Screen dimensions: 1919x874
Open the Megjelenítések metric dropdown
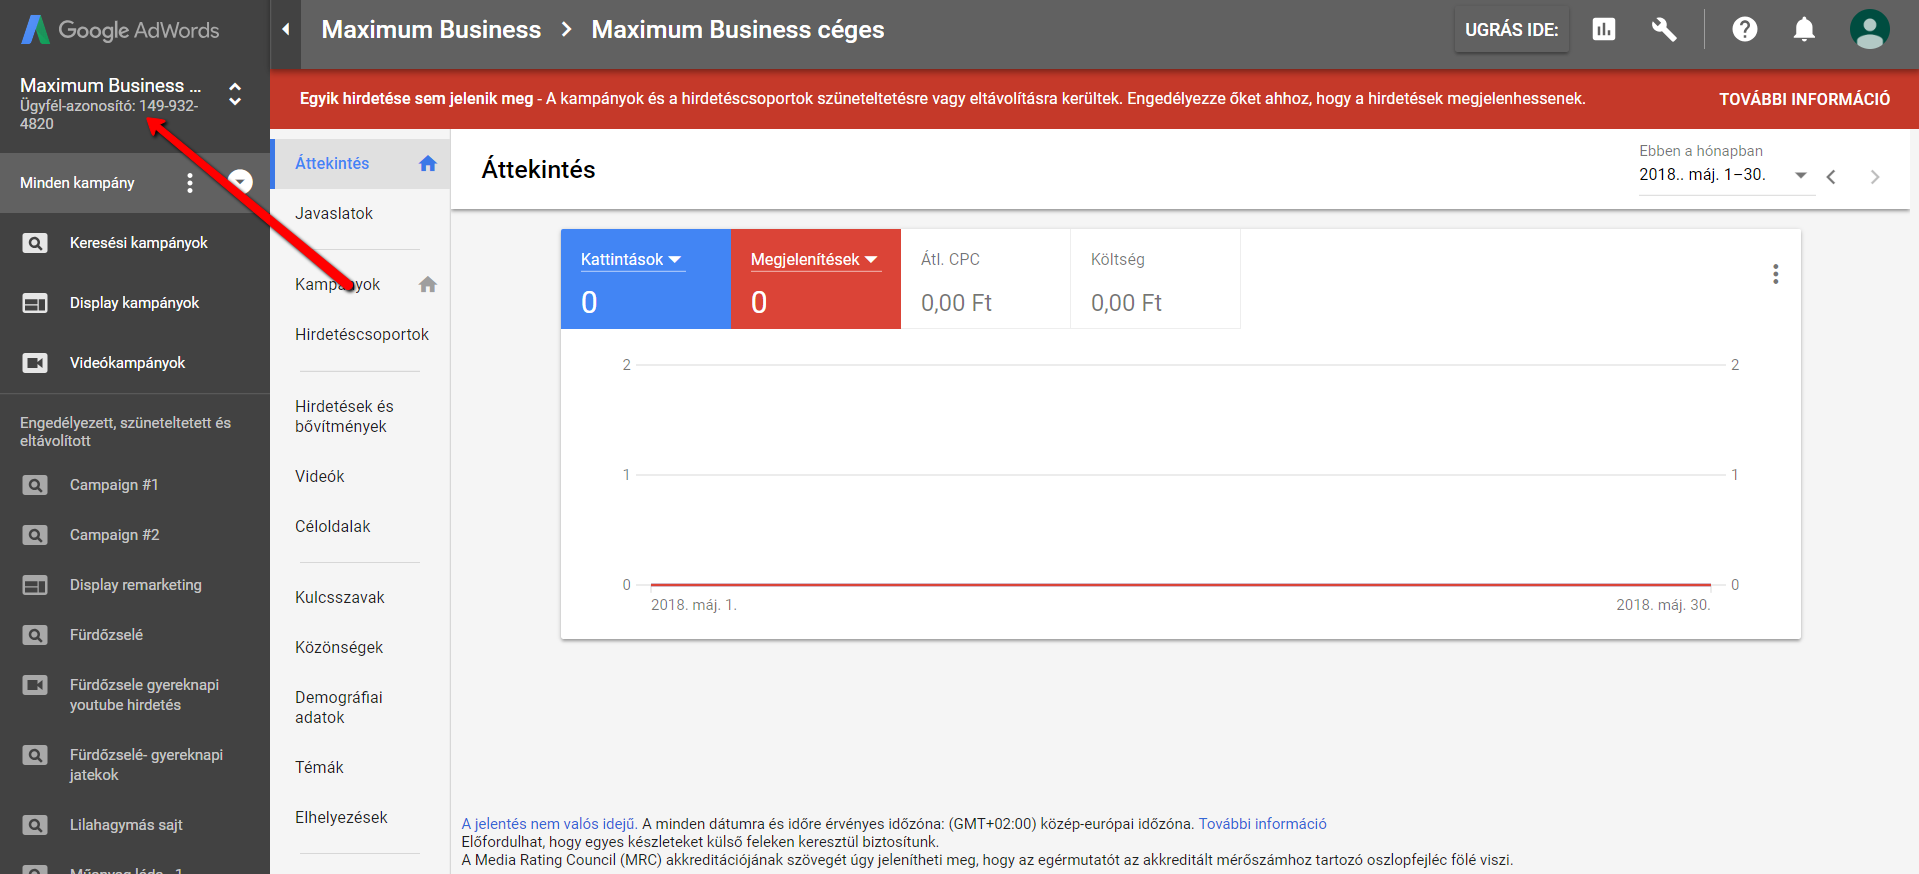tap(814, 260)
